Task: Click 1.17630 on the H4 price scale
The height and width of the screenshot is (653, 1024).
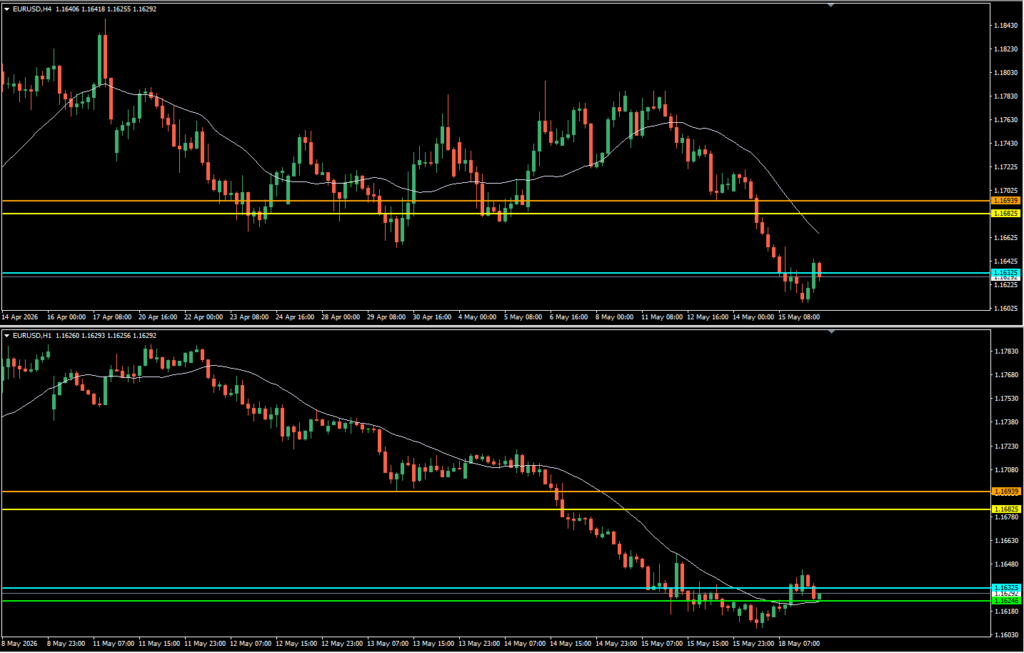Action: click(1008, 119)
